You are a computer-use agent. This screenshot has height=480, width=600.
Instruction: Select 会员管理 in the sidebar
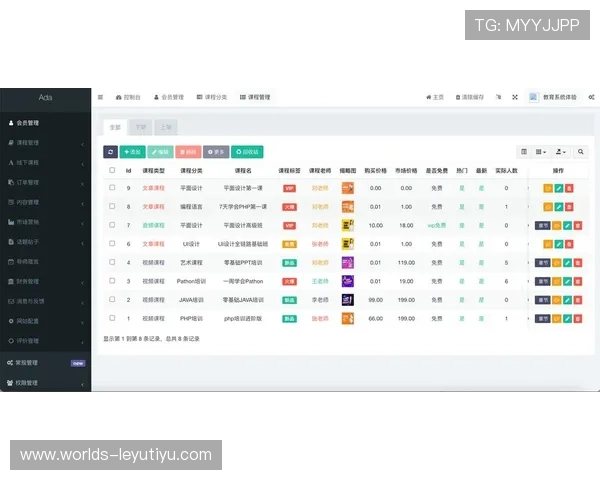pos(46,123)
